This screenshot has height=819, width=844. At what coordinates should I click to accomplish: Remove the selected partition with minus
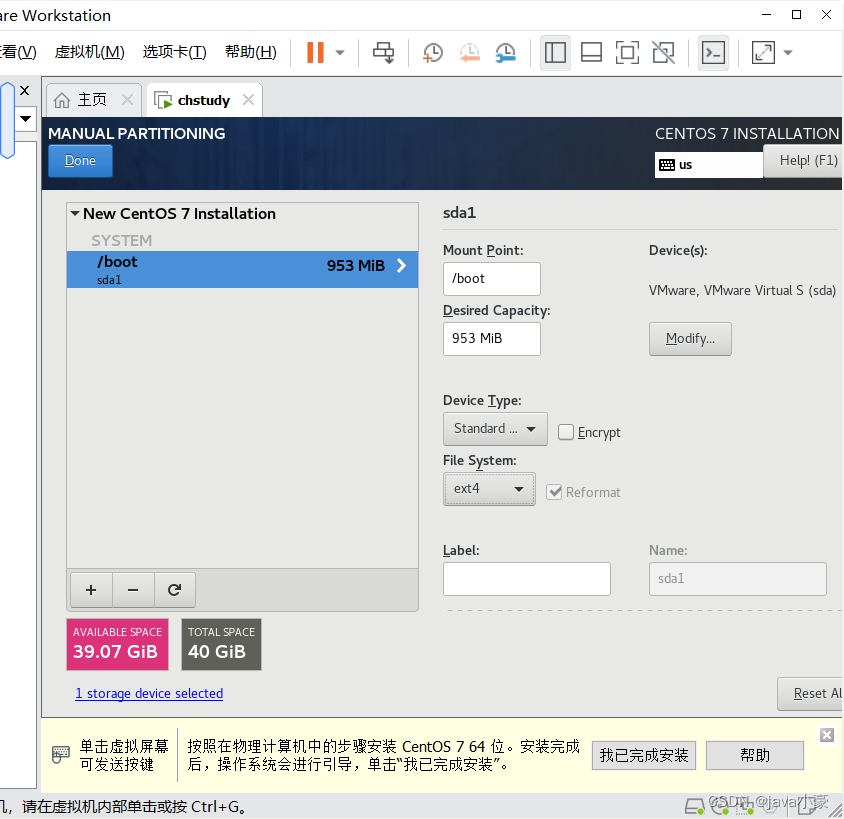(133, 590)
